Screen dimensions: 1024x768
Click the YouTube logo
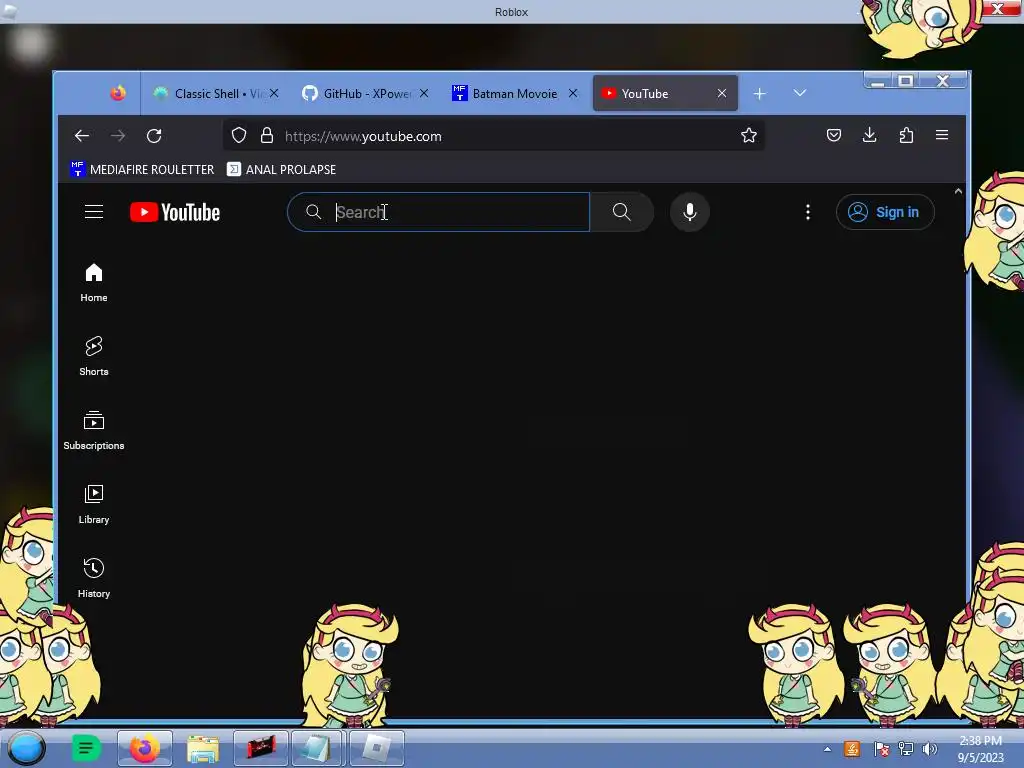(x=175, y=212)
